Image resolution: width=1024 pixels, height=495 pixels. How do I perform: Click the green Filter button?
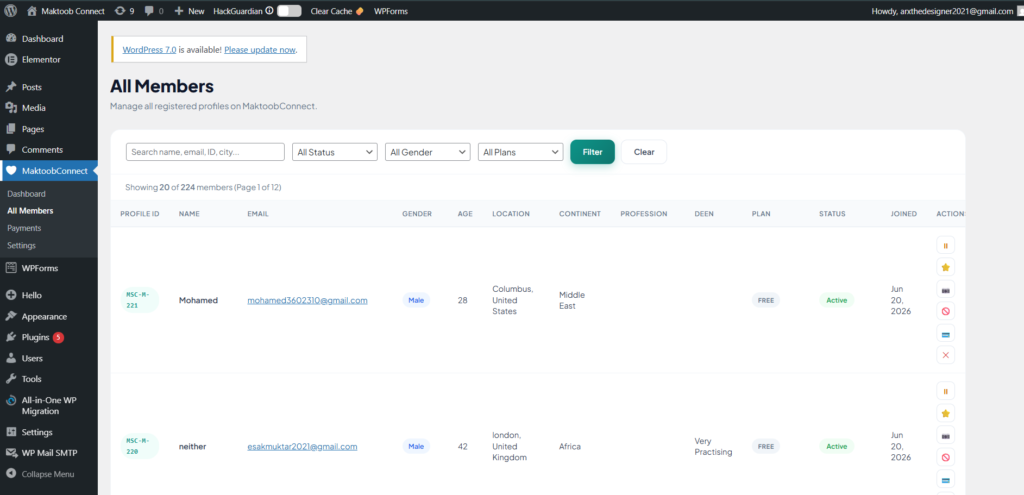(x=592, y=152)
